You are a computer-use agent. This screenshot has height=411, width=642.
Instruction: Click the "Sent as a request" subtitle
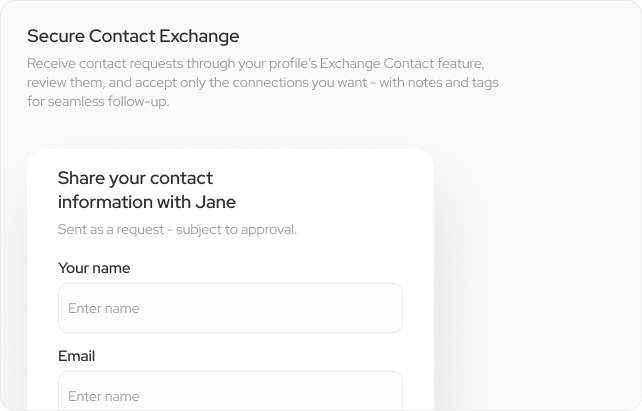(177, 230)
